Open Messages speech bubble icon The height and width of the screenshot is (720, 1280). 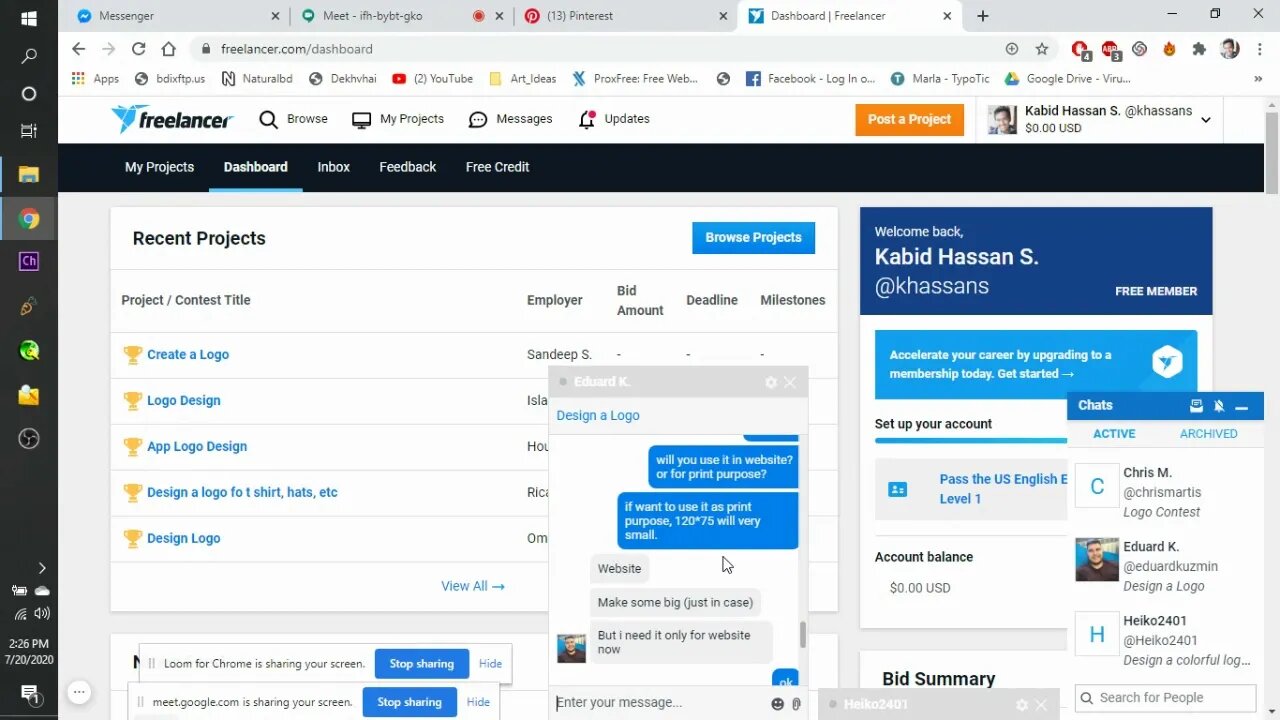[478, 119]
